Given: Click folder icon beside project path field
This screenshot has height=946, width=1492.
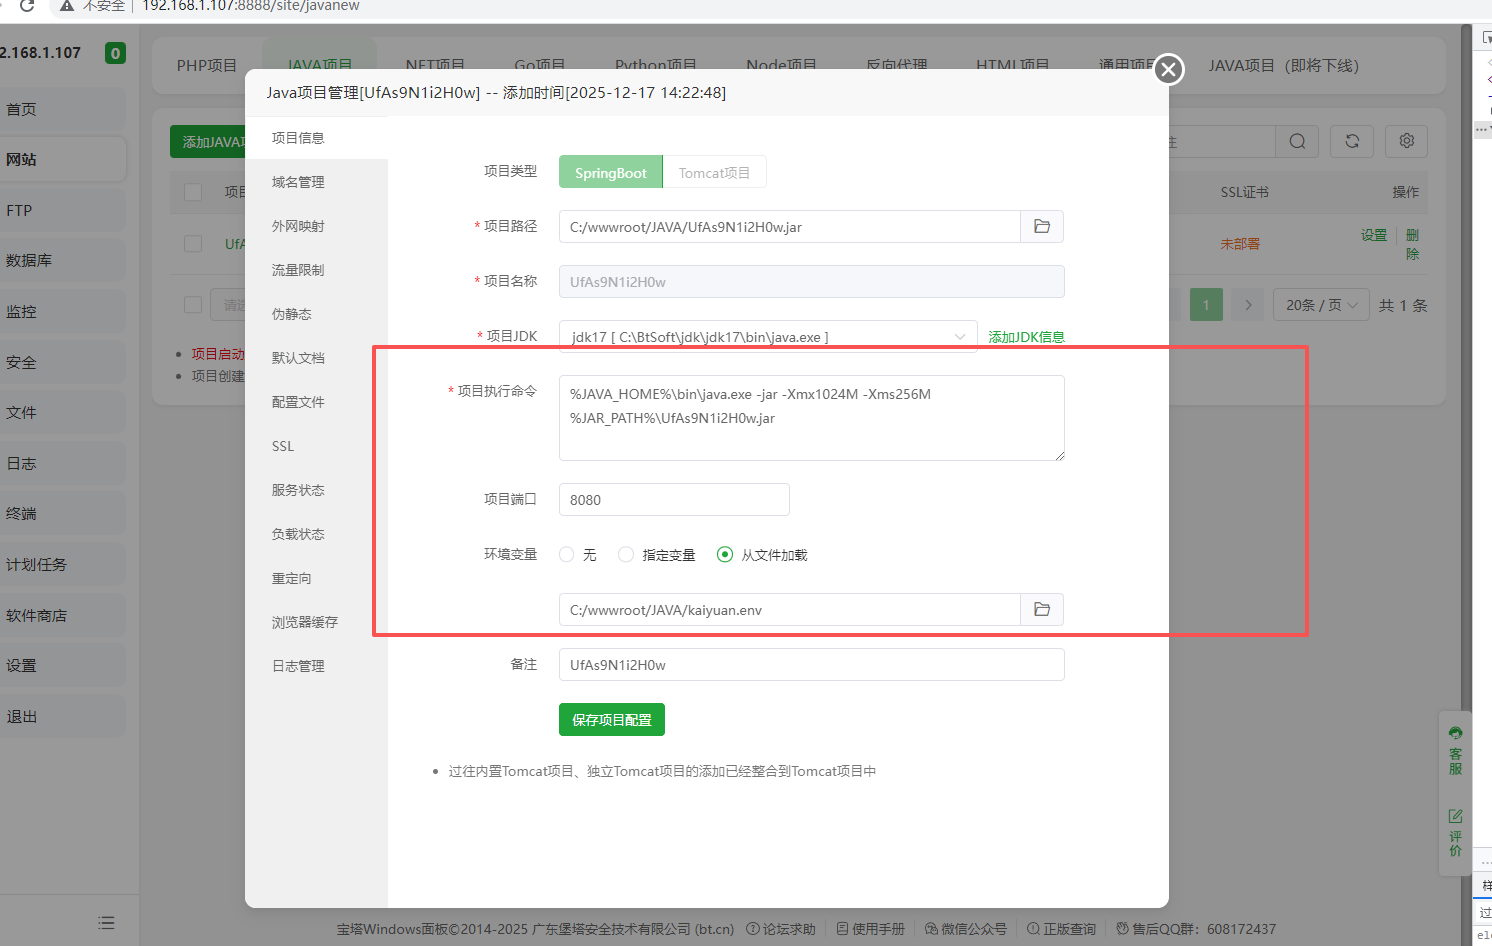Looking at the screenshot, I should tap(1041, 227).
